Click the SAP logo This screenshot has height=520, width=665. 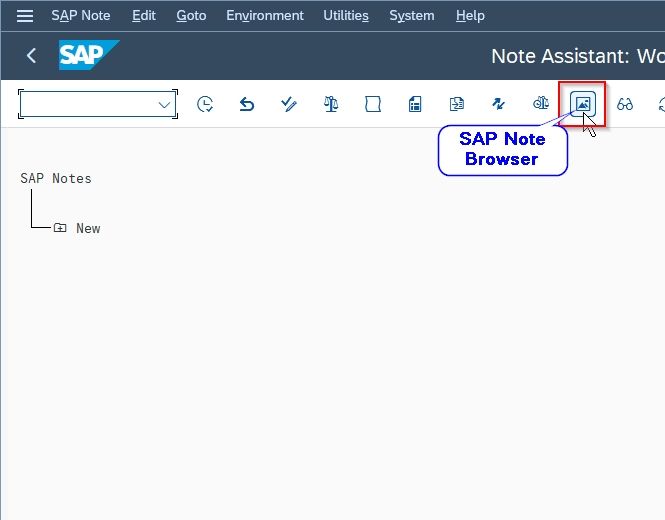(89, 55)
